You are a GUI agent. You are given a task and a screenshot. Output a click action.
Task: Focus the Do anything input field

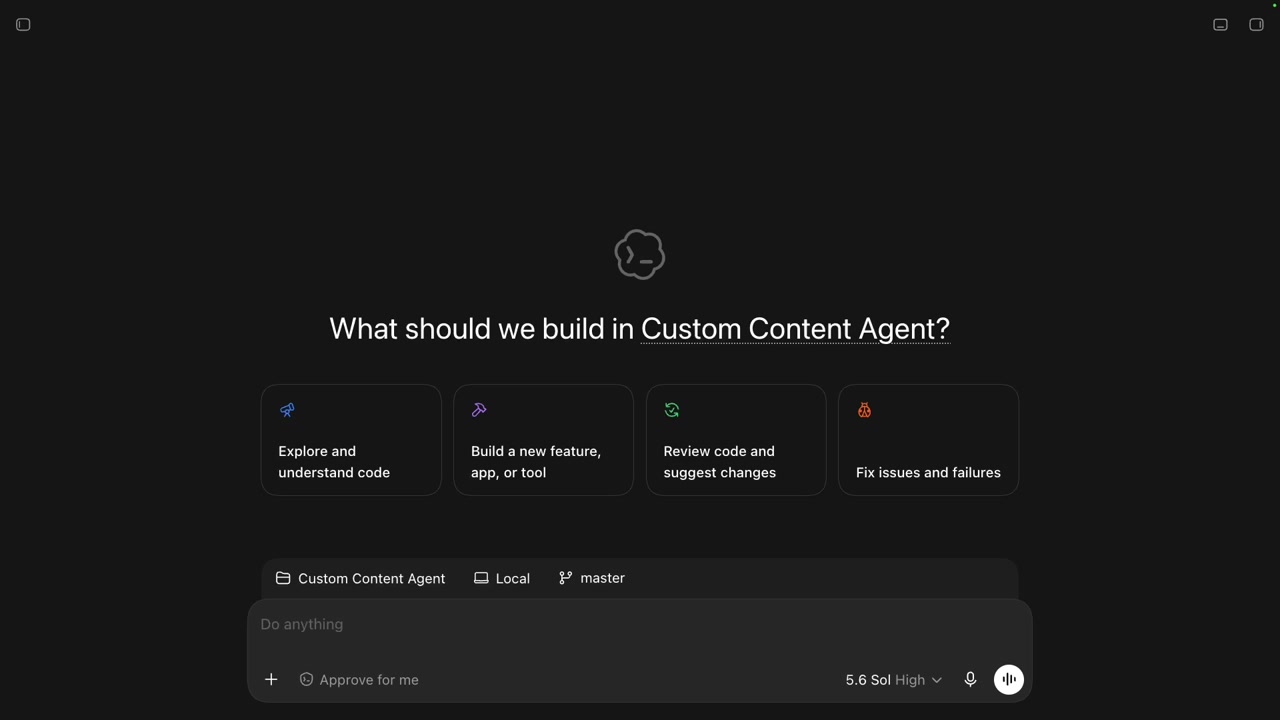640,624
